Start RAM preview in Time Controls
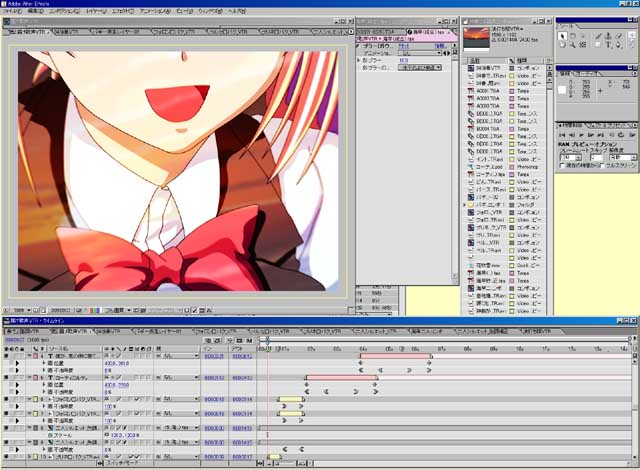Image resolution: width=640 pixels, height=470 pixels. [x=631, y=135]
